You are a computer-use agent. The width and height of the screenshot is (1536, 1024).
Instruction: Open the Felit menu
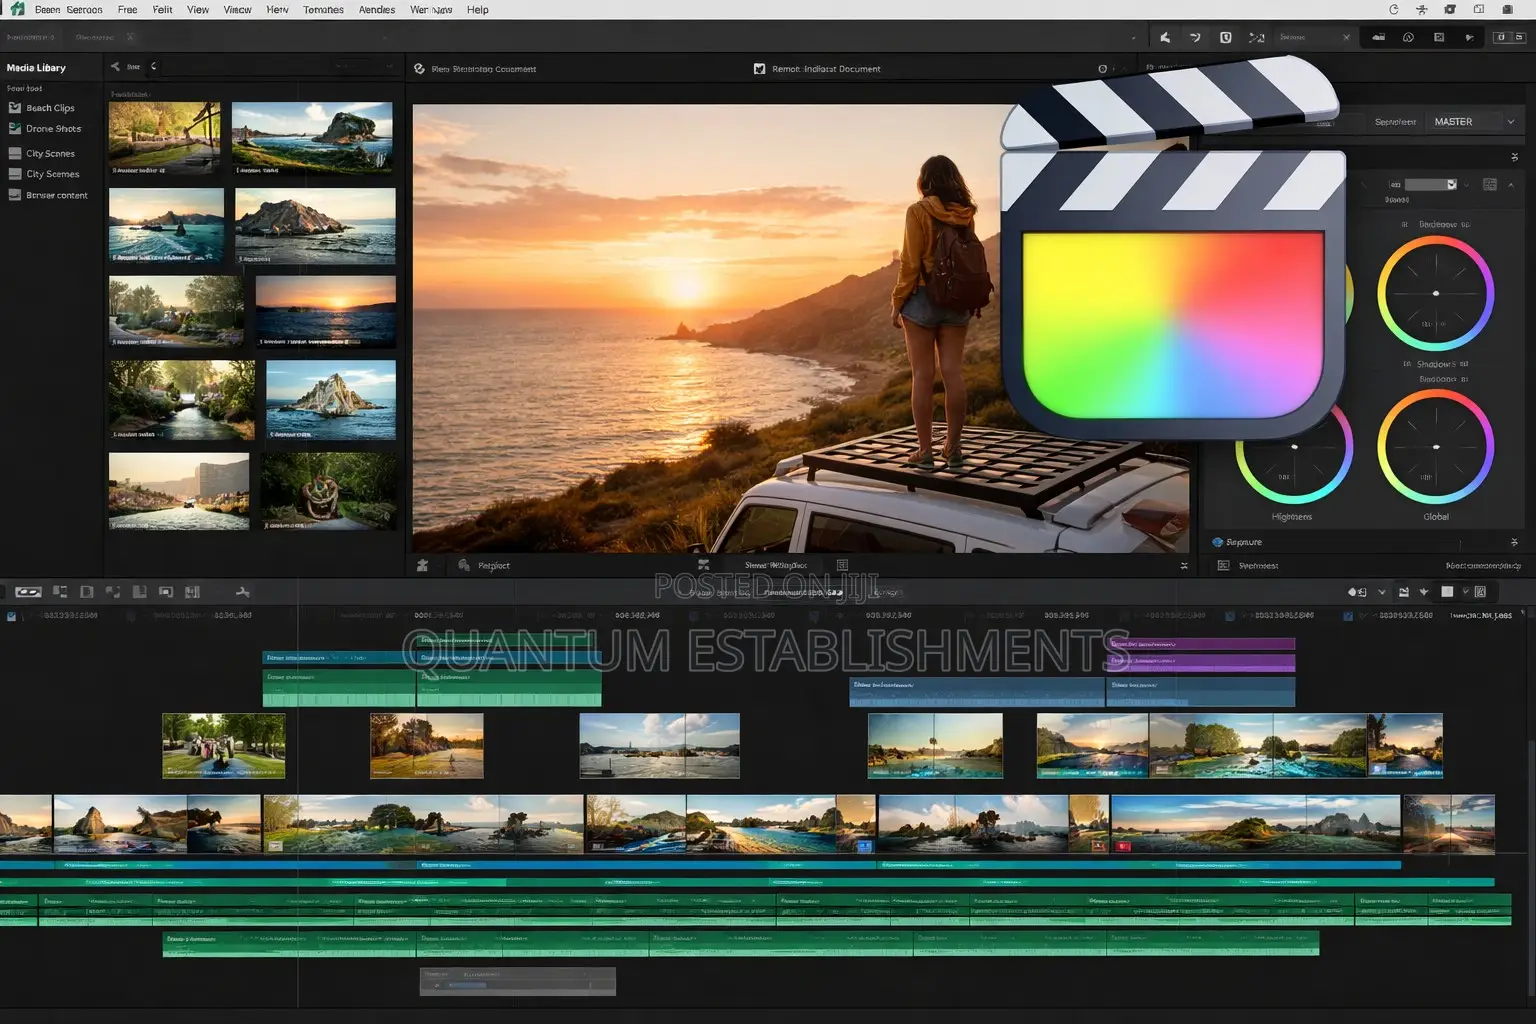[162, 10]
